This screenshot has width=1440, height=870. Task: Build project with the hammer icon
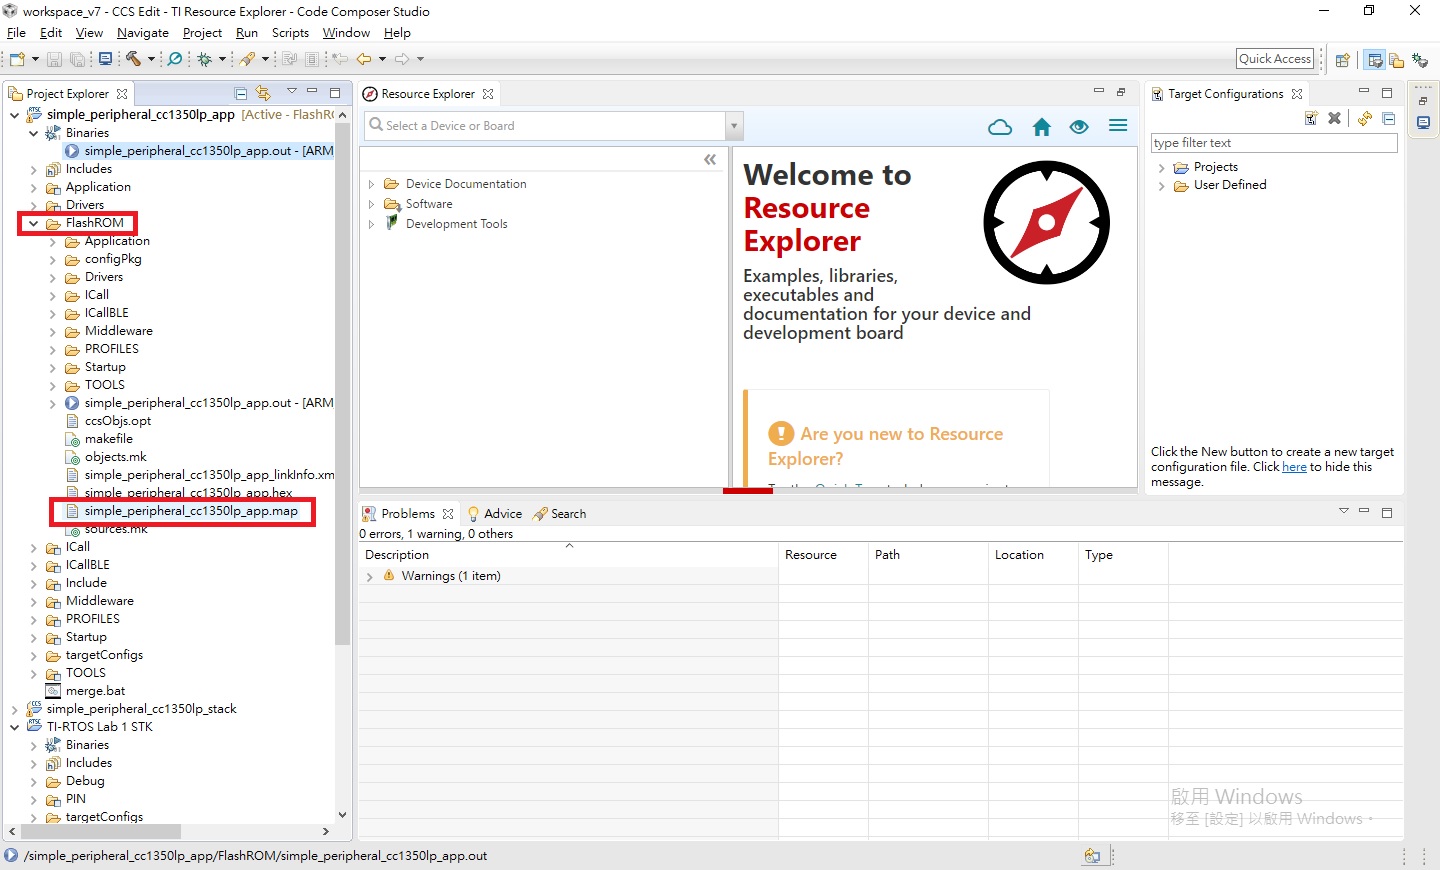[x=133, y=59]
